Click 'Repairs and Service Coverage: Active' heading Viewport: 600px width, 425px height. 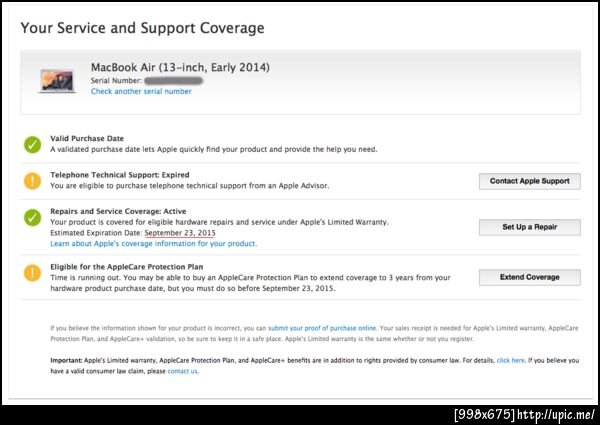click(118, 211)
